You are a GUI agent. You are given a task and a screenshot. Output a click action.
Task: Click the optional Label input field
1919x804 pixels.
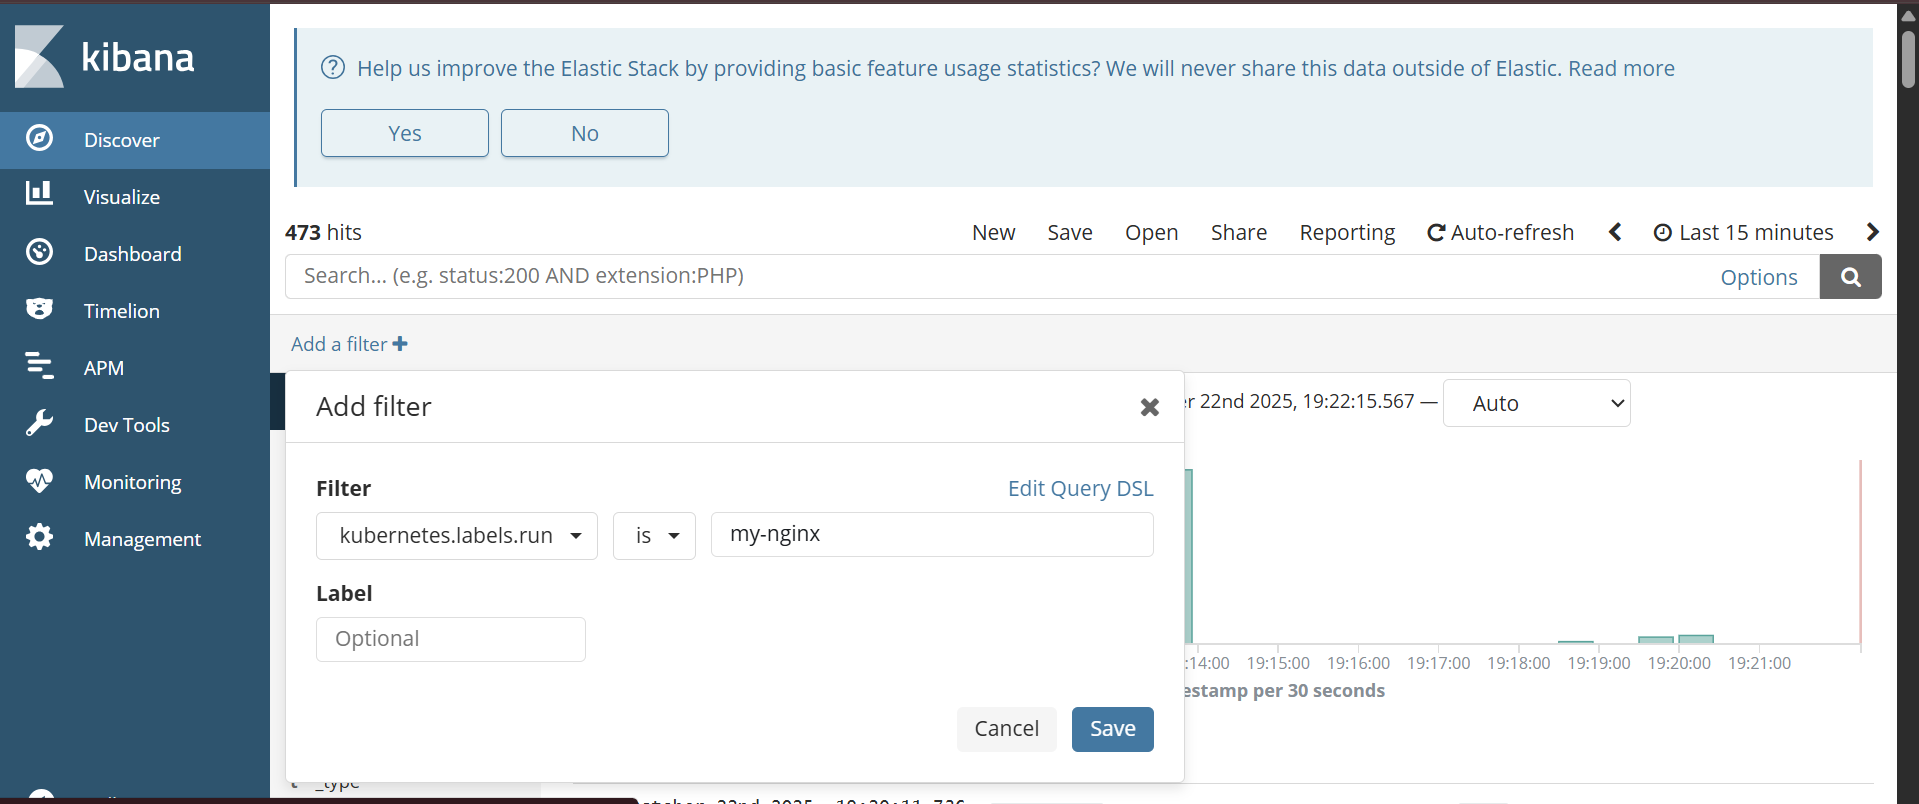coord(451,639)
